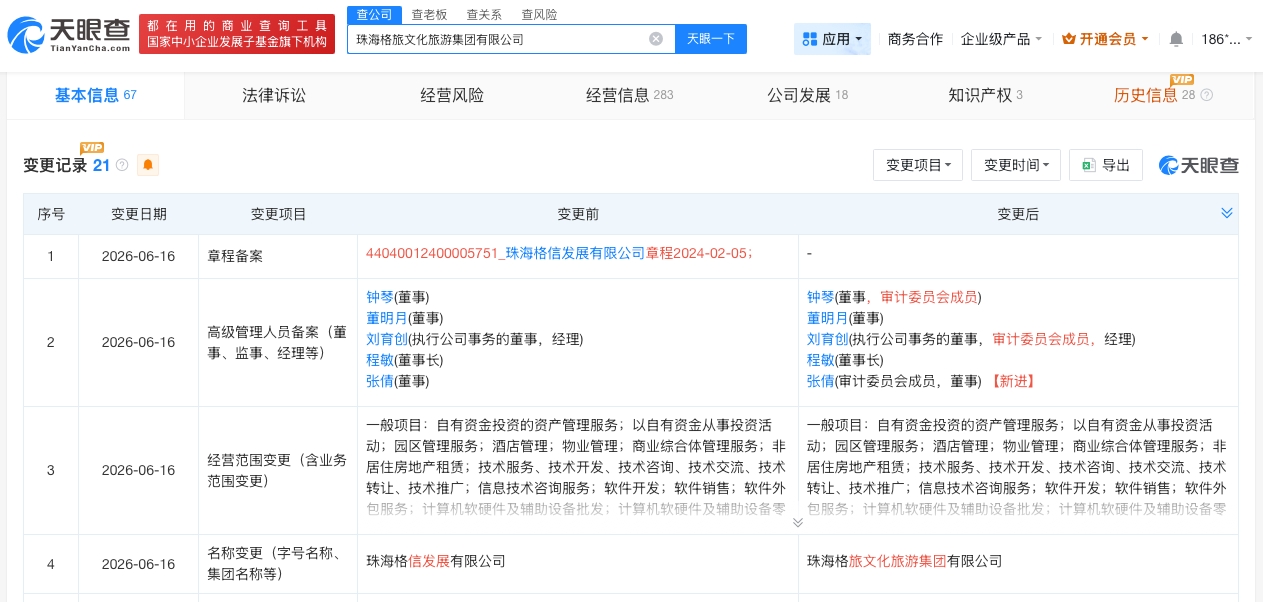Click the help icon next to 历史信息 28
The image size is (1263, 602).
click(x=1206, y=95)
